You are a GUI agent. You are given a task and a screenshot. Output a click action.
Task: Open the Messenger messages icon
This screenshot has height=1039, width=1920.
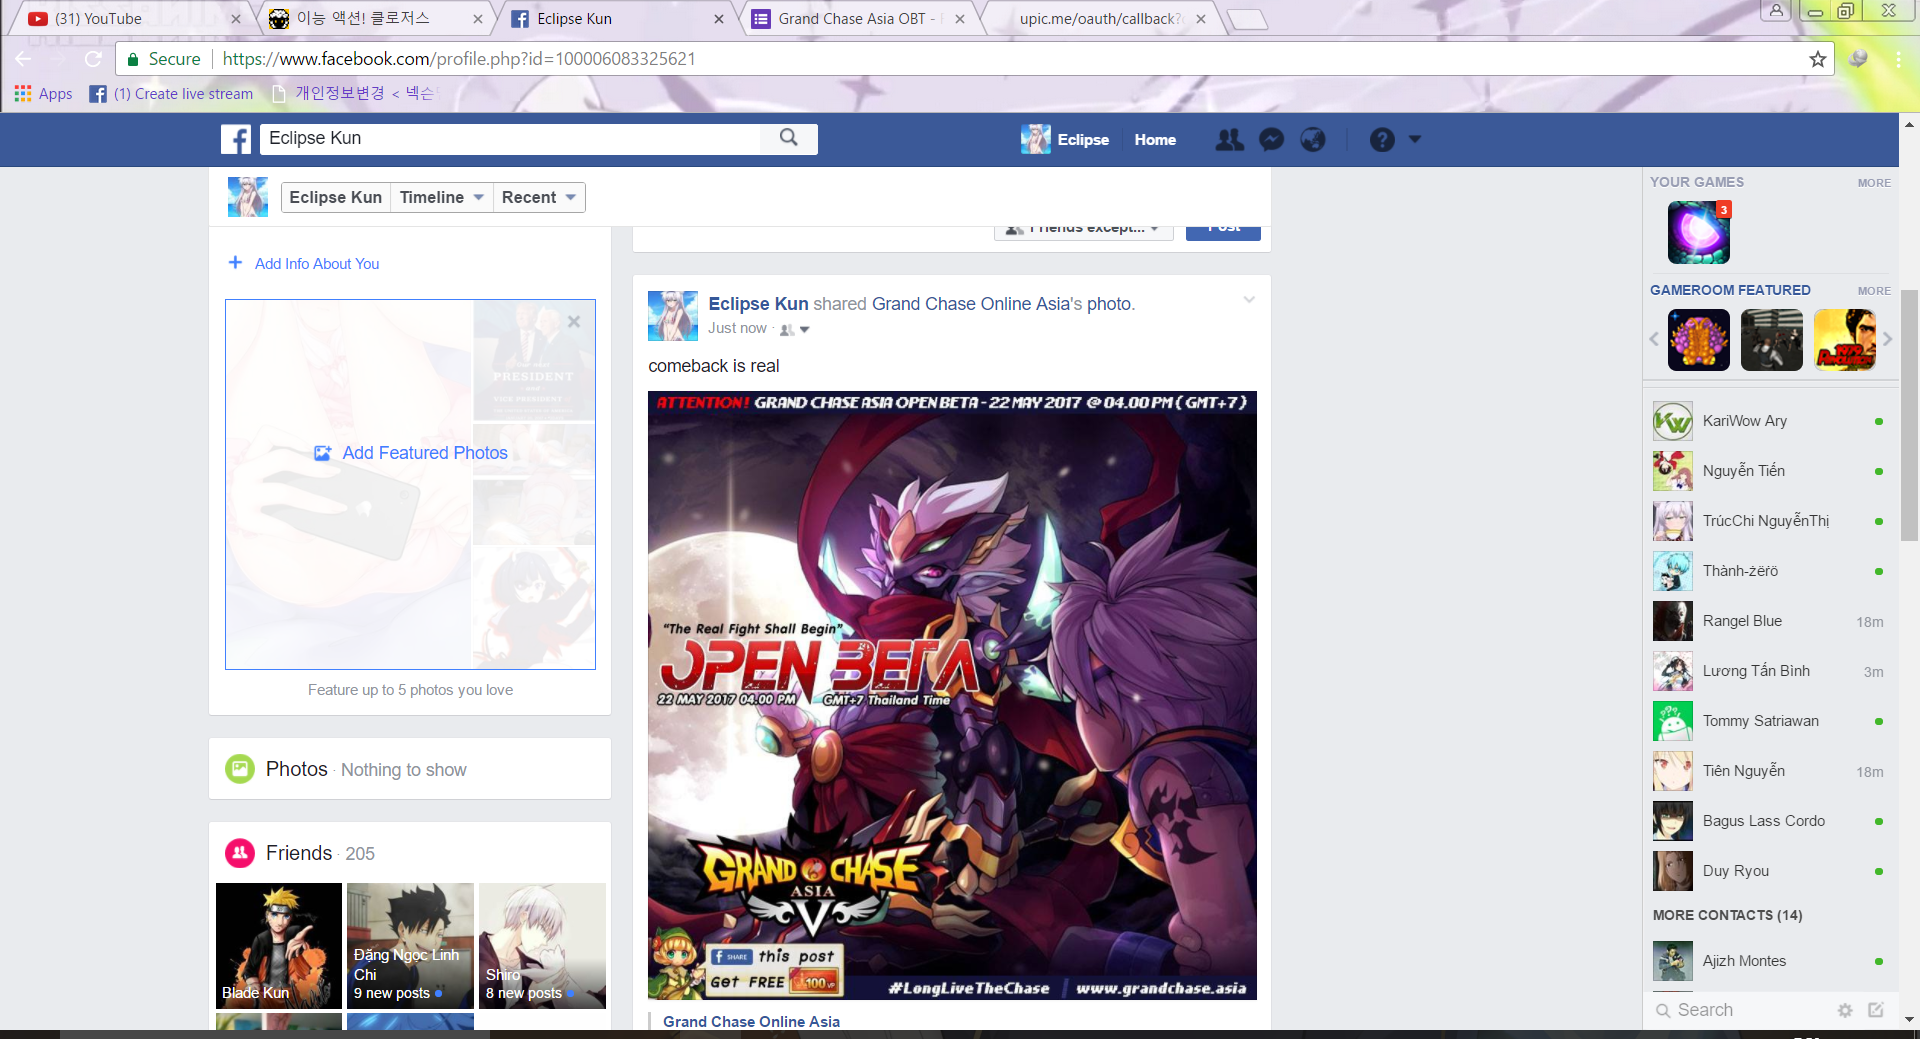[1271, 140]
